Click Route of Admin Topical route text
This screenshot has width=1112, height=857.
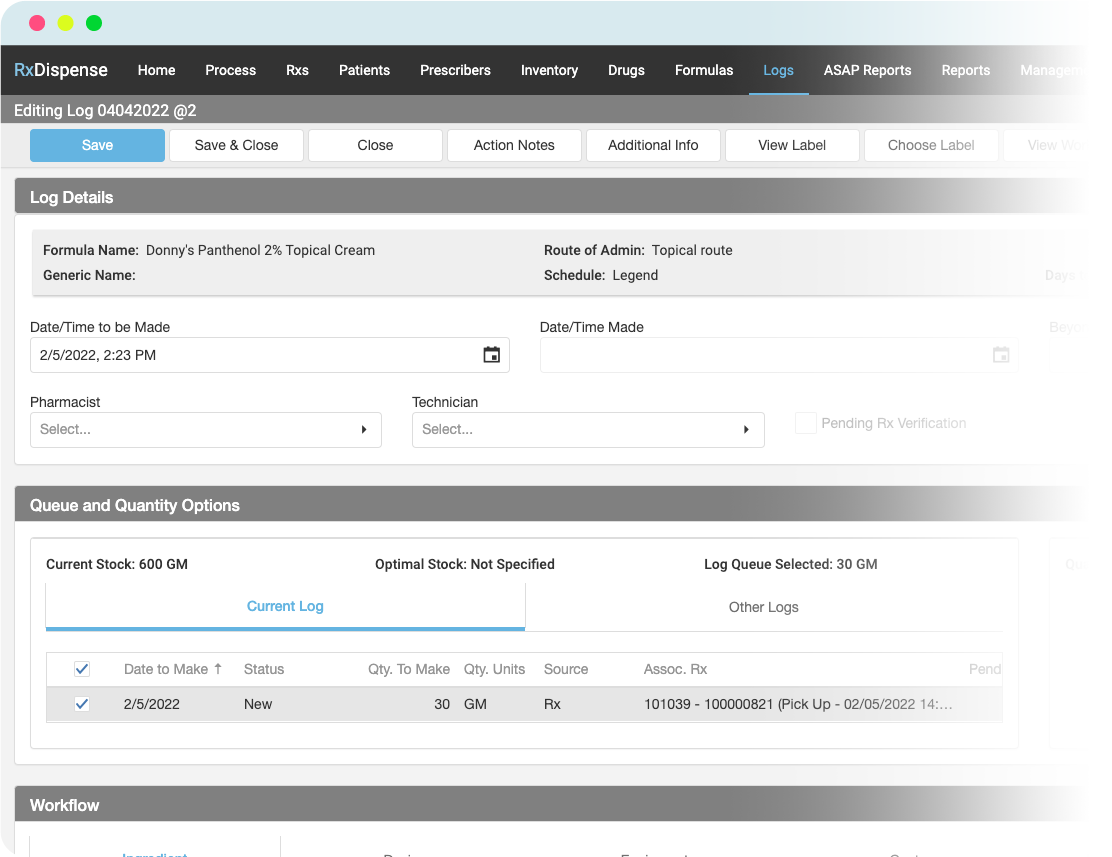[638, 250]
